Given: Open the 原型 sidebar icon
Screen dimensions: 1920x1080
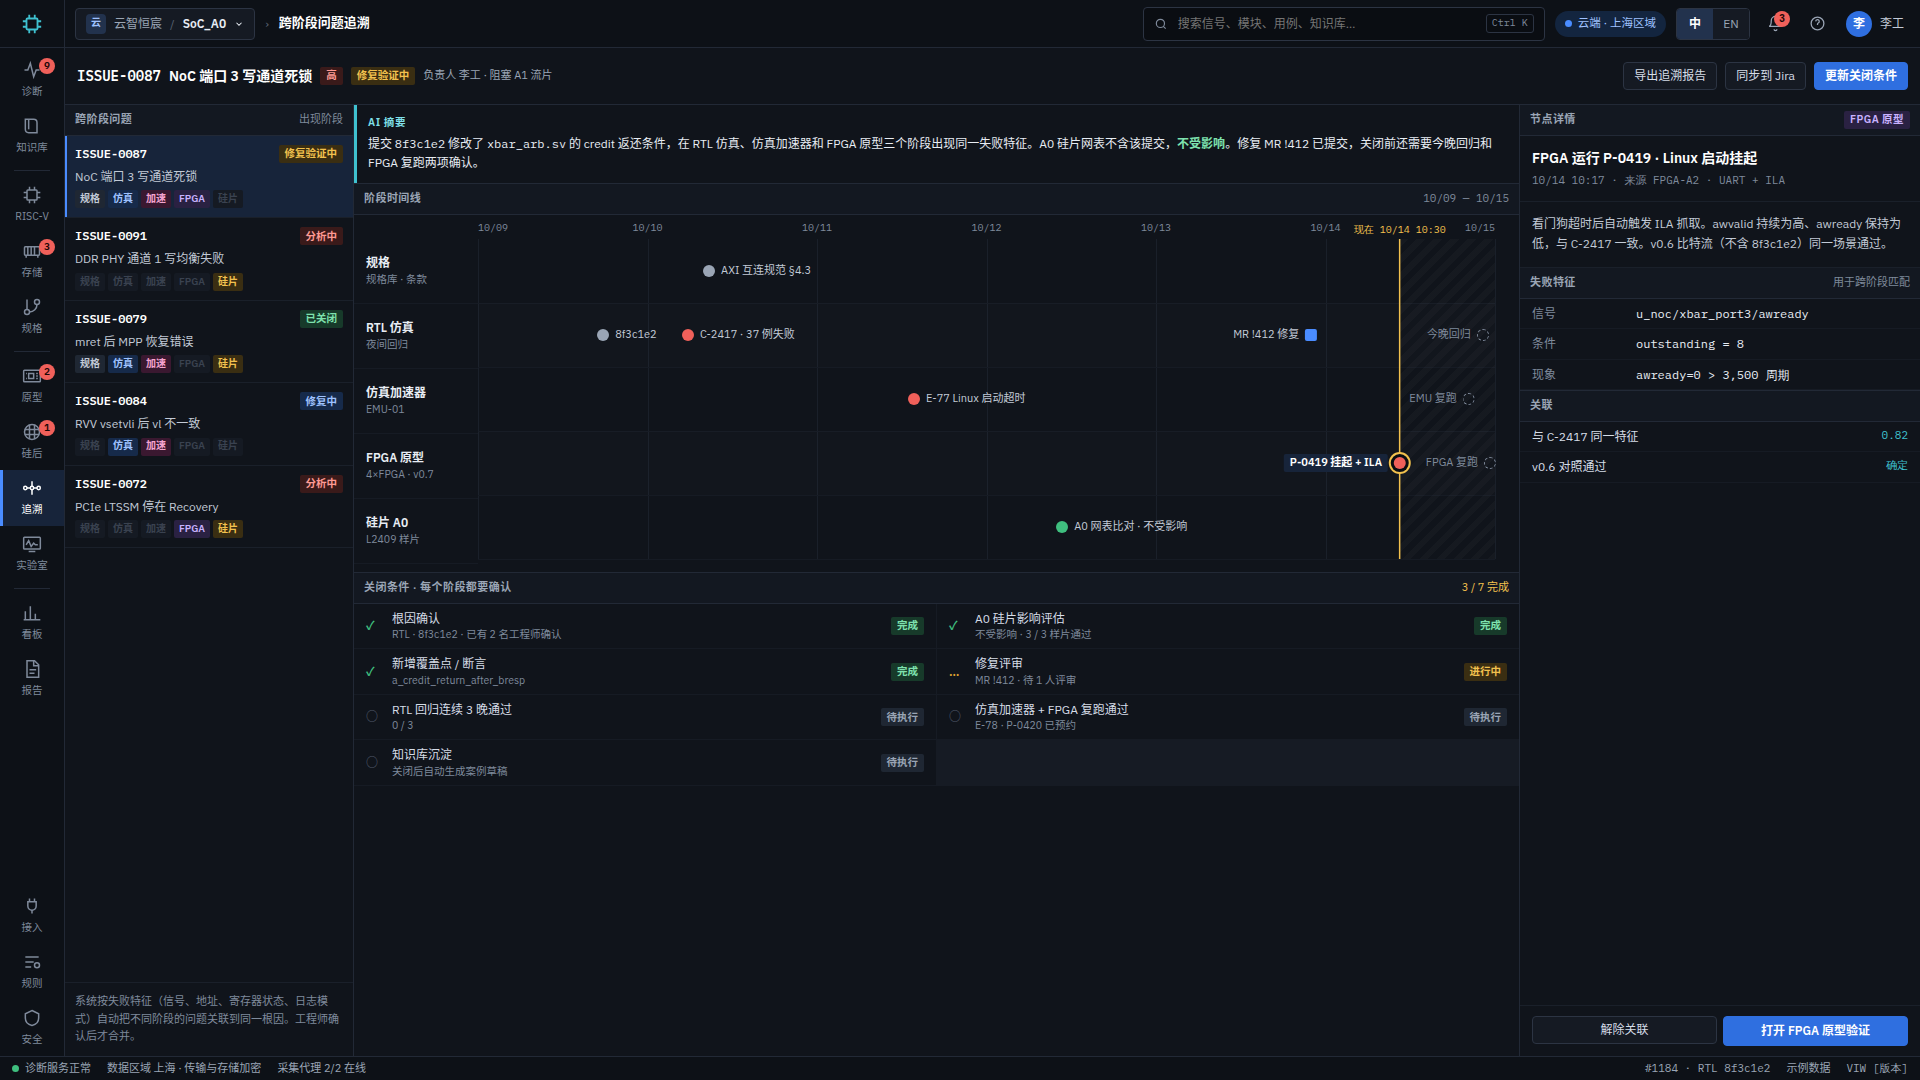Looking at the screenshot, I should point(32,384).
